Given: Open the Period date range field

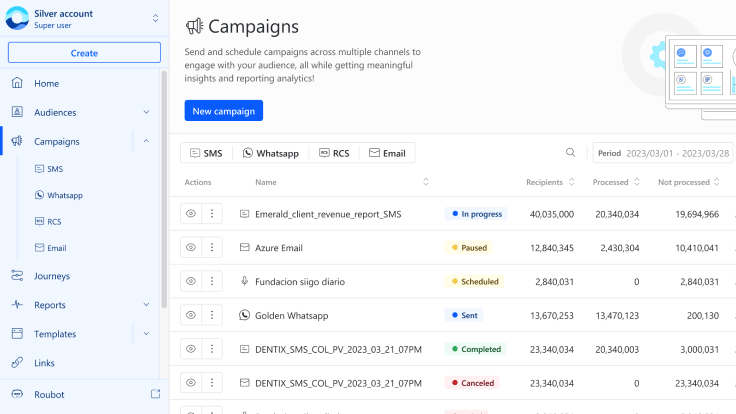Looking at the screenshot, I should pos(663,153).
